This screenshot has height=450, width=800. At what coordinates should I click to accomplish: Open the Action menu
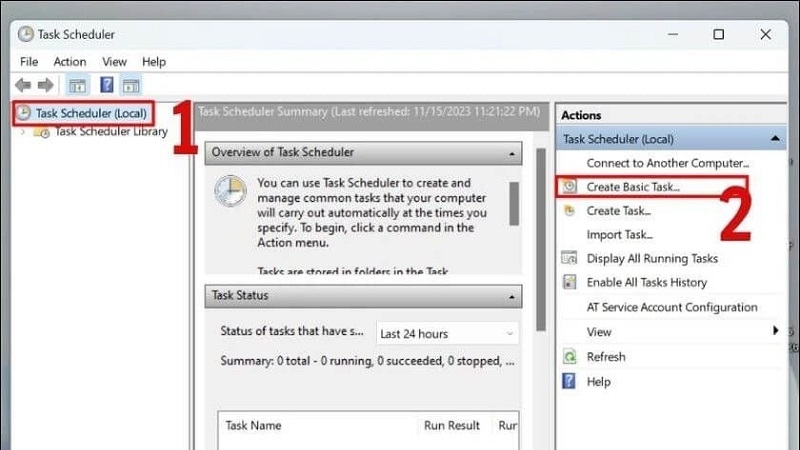[70, 62]
